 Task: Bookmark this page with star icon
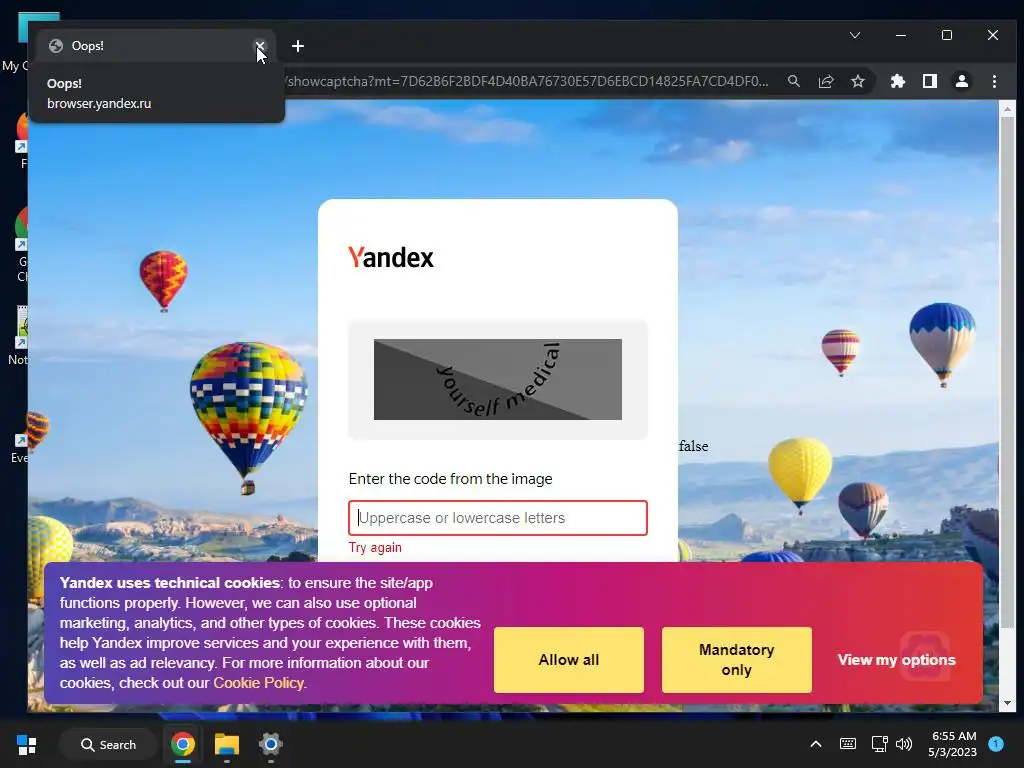point(857,81)
